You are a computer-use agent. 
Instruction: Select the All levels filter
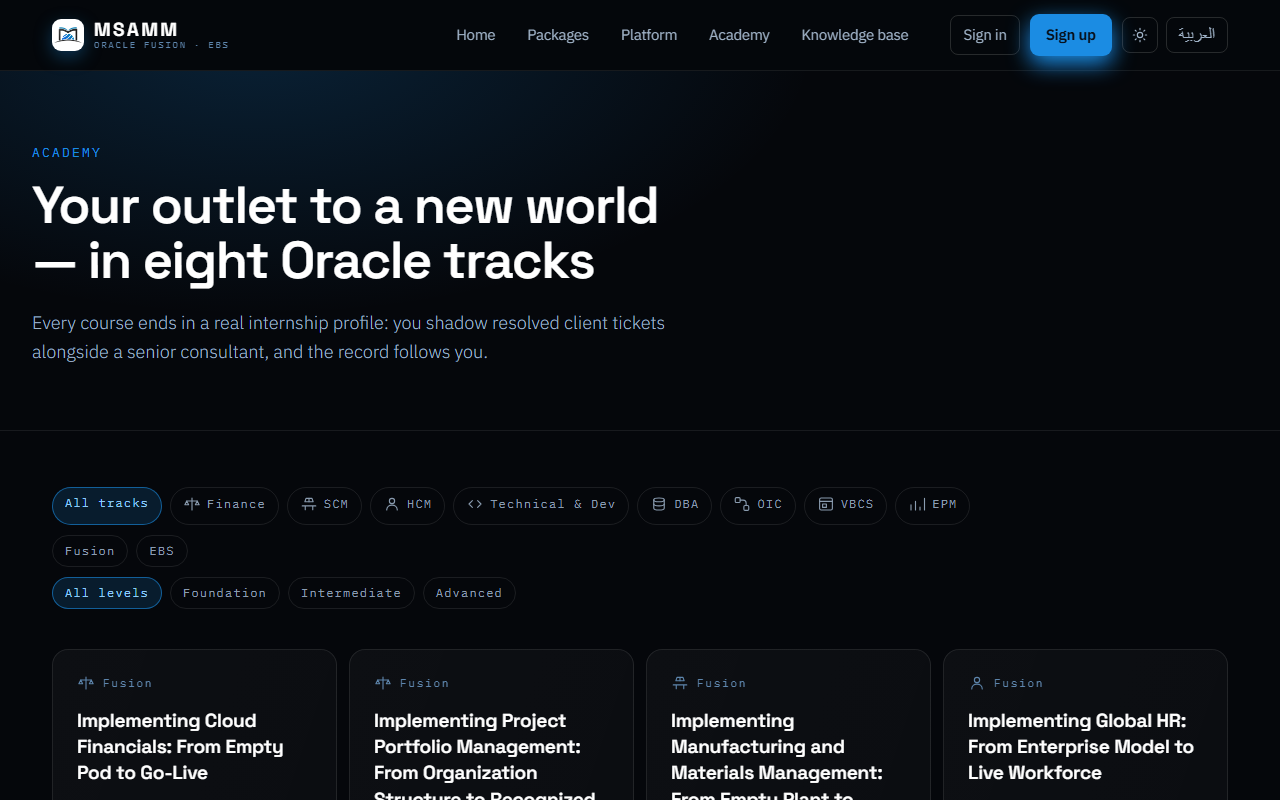point(107,593)
